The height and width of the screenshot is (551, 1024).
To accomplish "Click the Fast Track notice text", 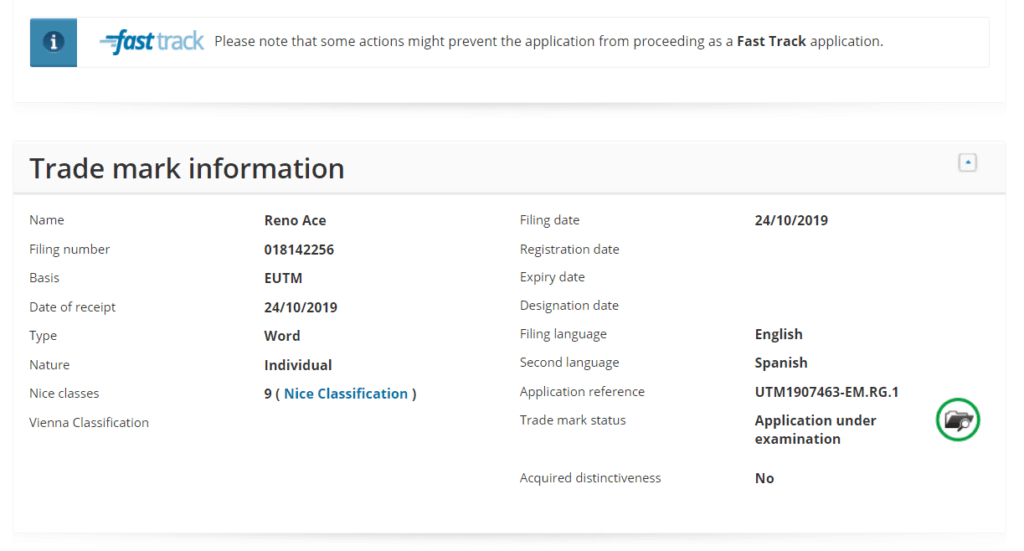I will point(549,42).
